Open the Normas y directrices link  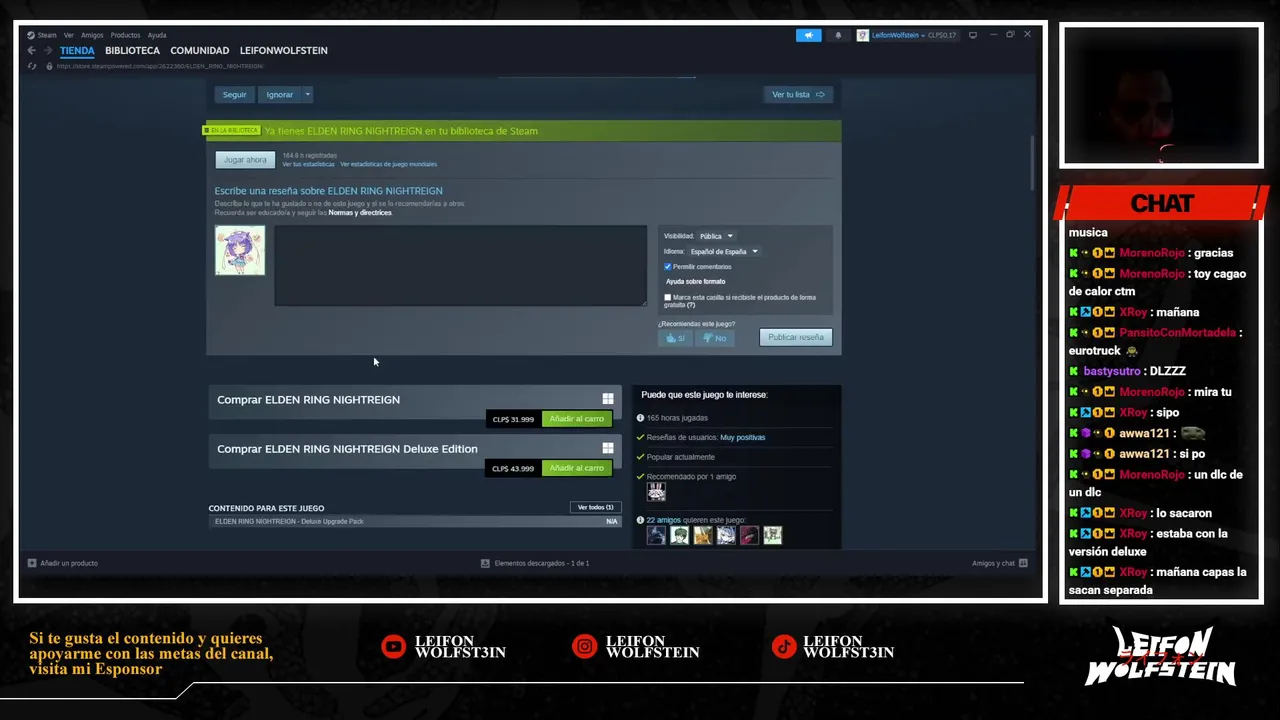[x=360, y=213]
